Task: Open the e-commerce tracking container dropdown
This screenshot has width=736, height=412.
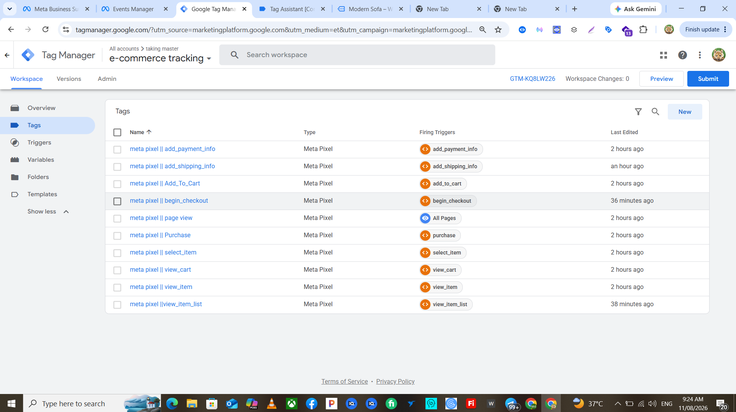Action: (x=160, y=58)
